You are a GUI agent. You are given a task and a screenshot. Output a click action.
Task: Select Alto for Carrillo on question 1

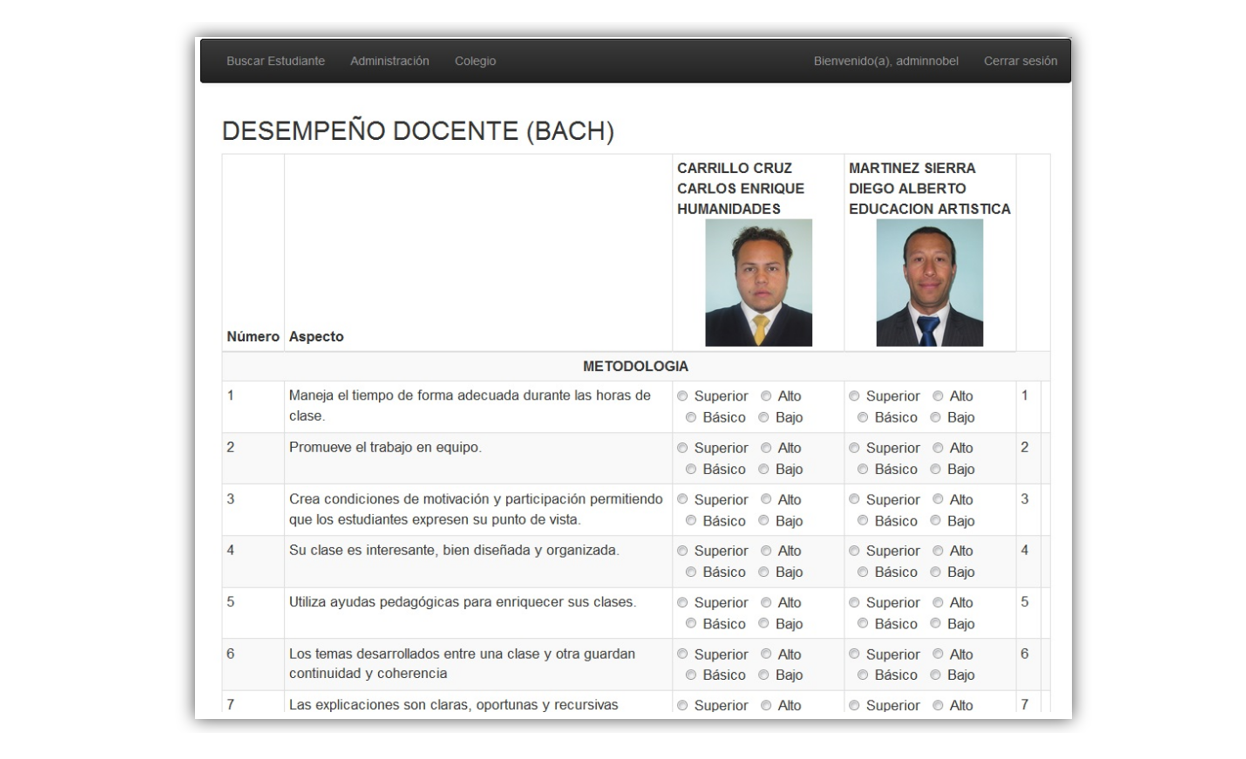[766, 397]
